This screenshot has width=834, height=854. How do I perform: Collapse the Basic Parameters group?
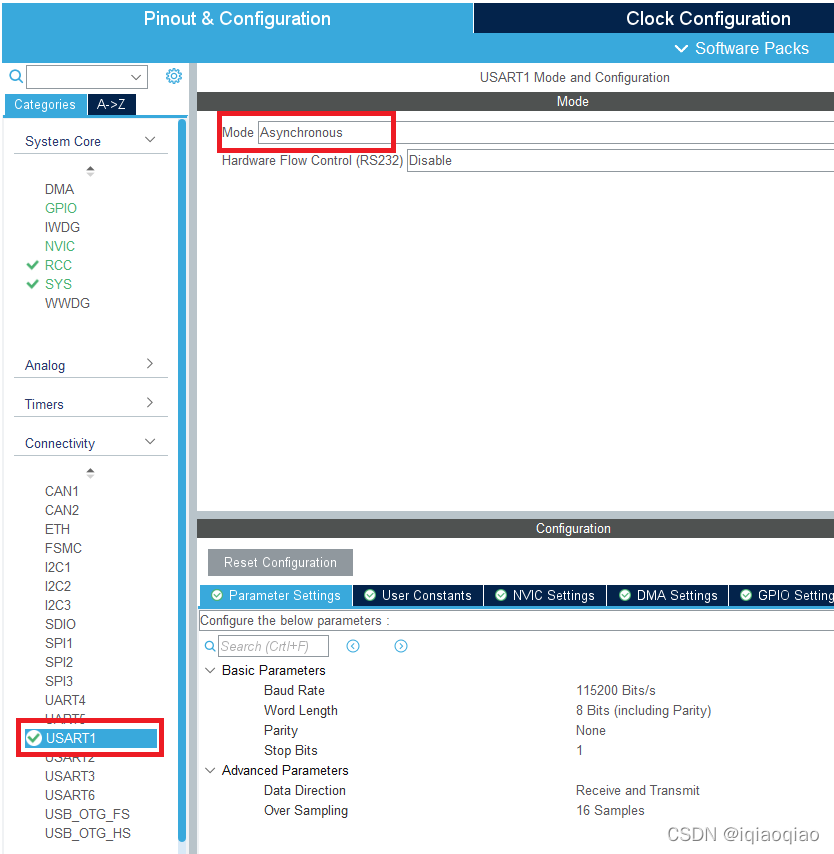(210, 670)
